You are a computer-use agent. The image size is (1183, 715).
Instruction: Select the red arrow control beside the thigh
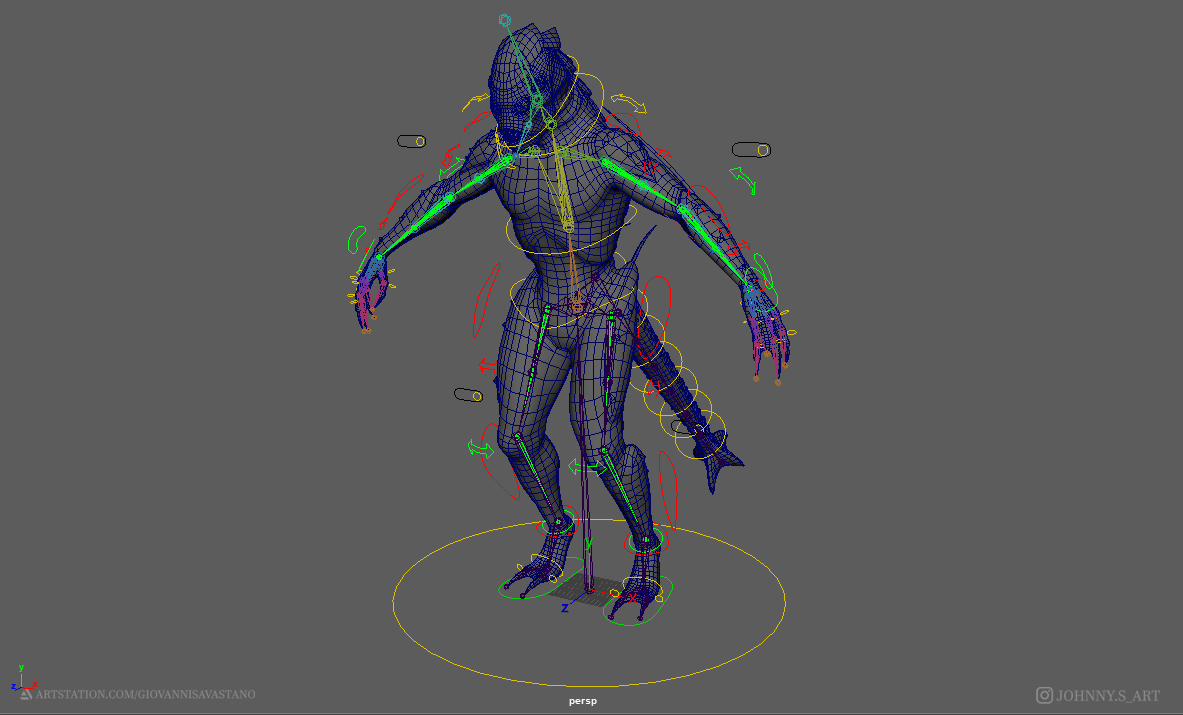[487, 367]
